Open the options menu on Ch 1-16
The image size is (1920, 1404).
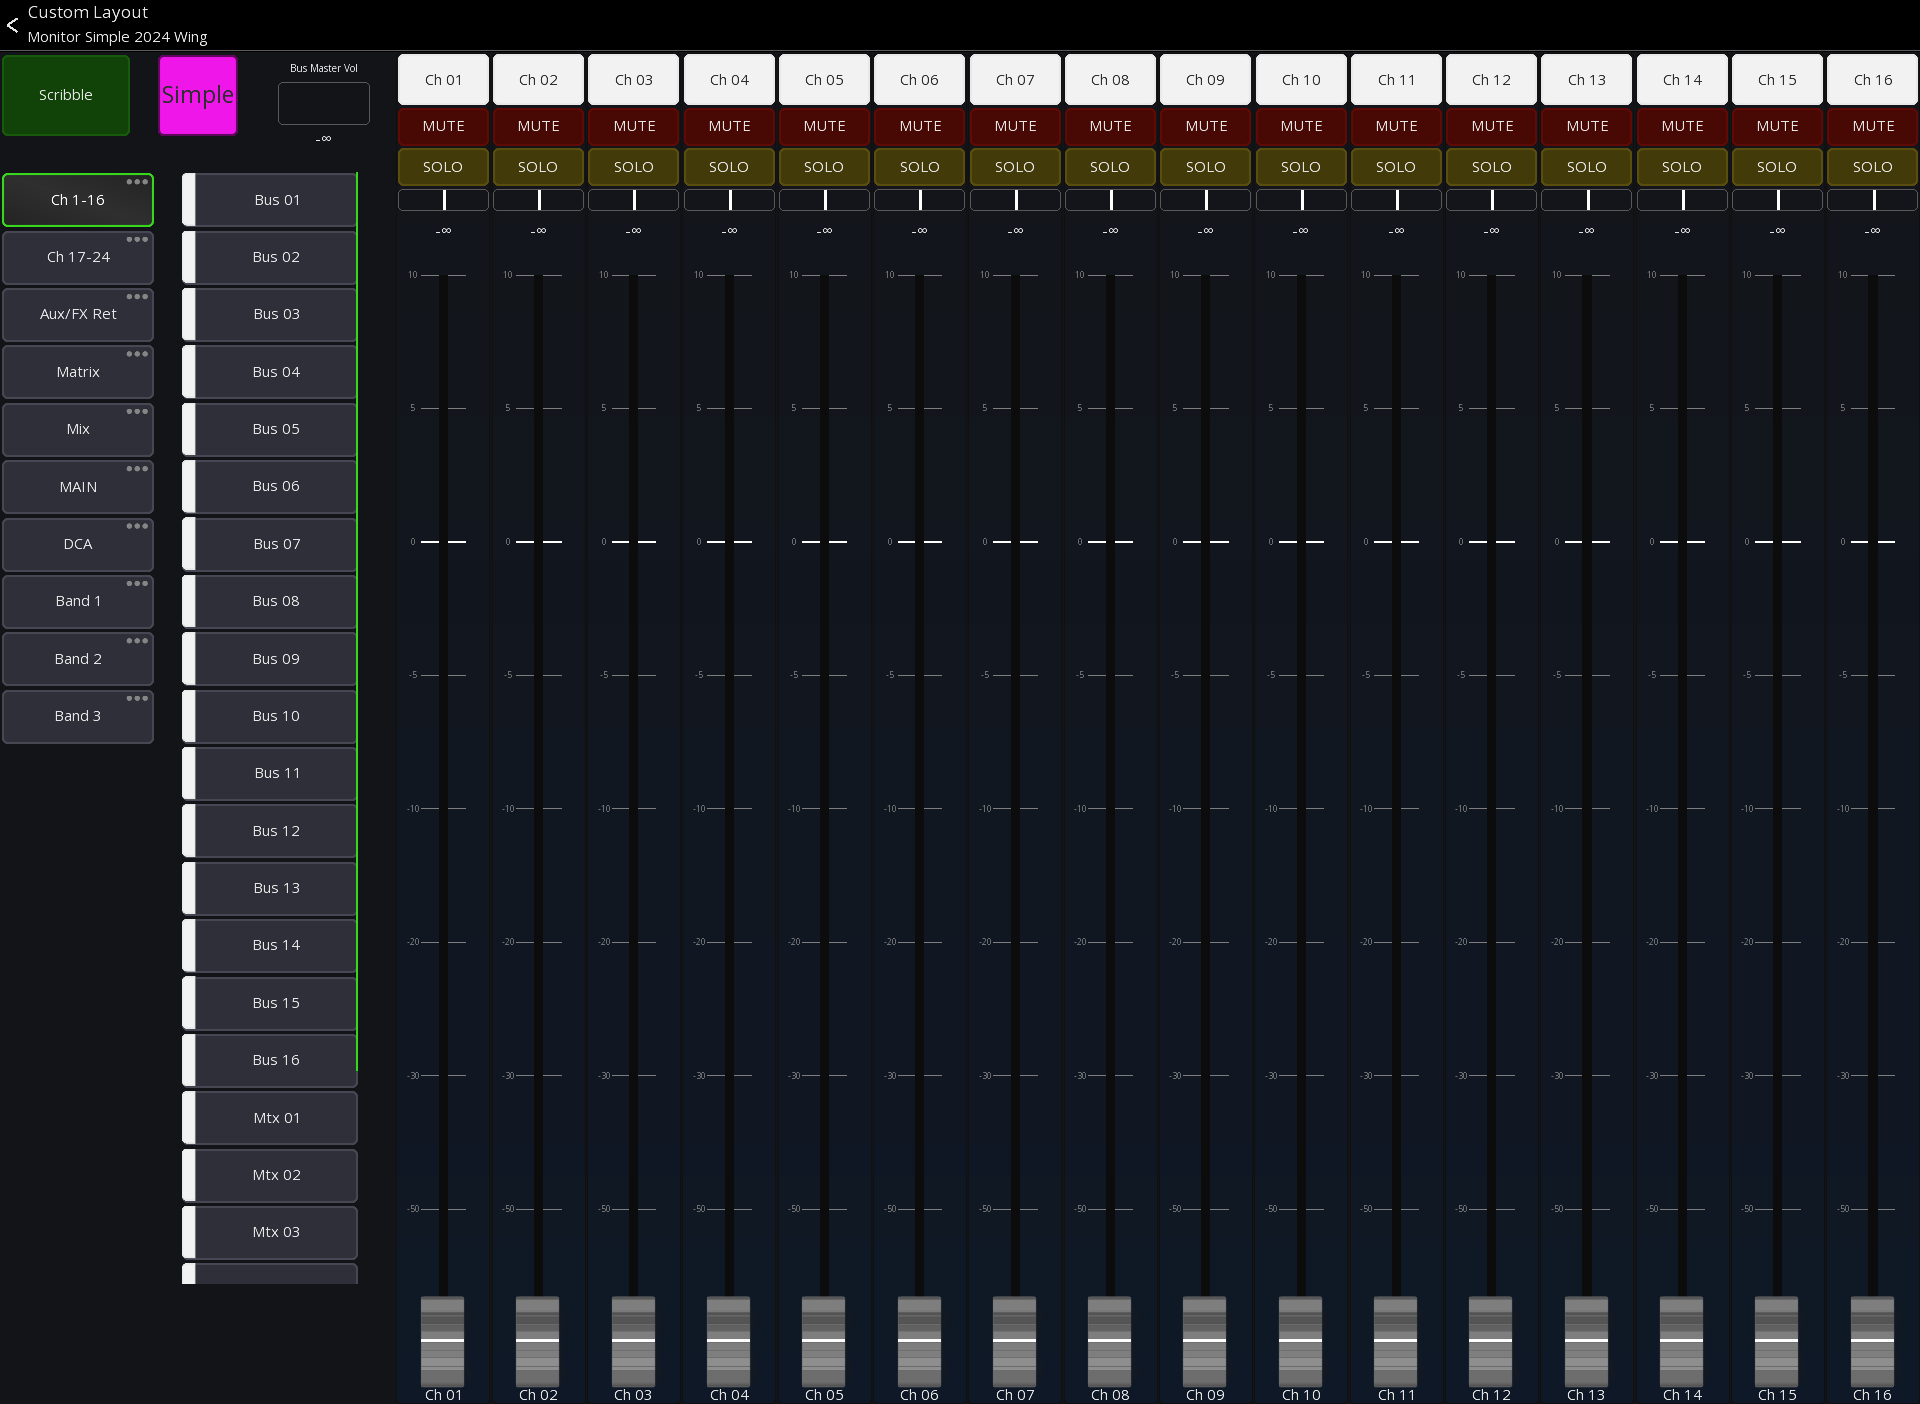[137, 183]
